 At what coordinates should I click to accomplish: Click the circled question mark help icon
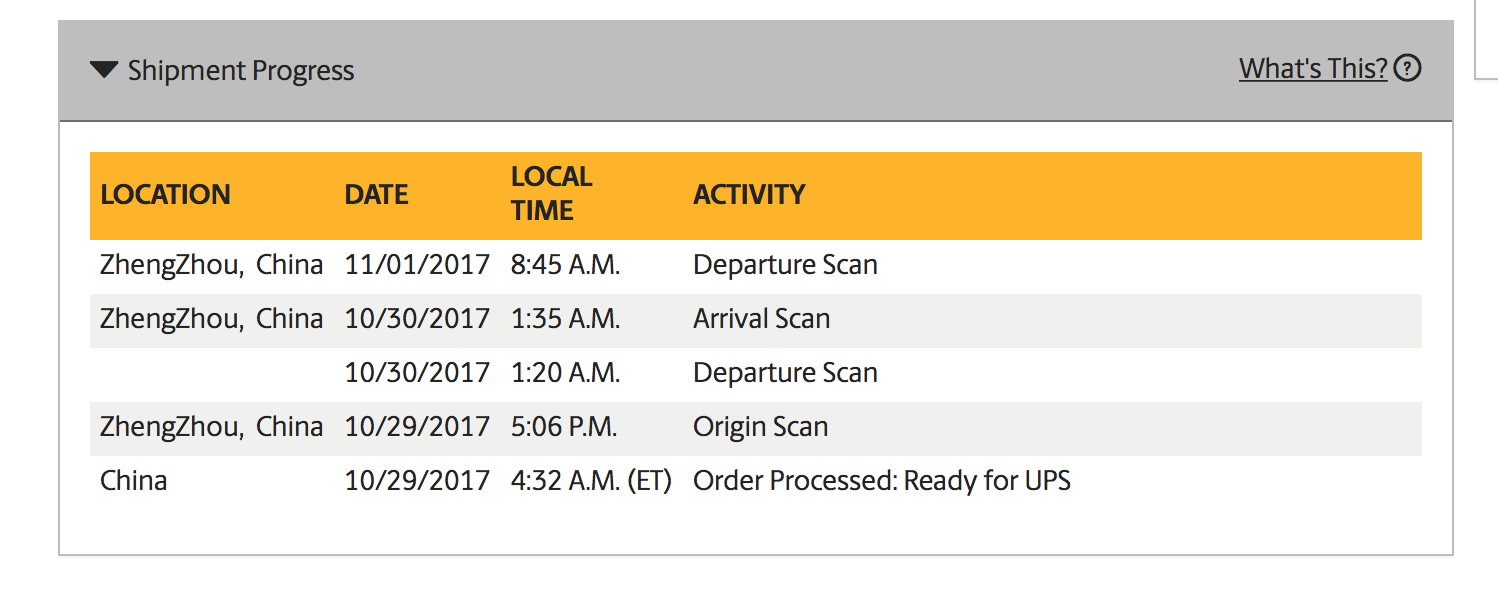coord(1407,68)
